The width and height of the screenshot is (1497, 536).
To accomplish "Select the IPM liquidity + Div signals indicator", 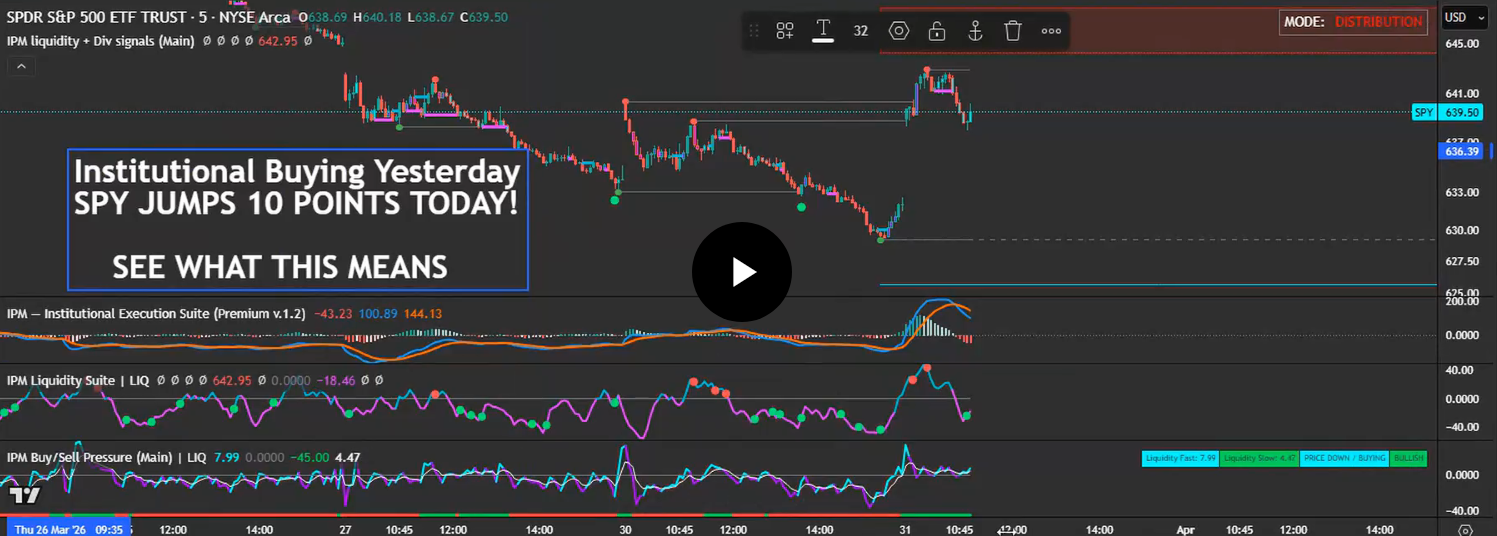I will (100, 41).
